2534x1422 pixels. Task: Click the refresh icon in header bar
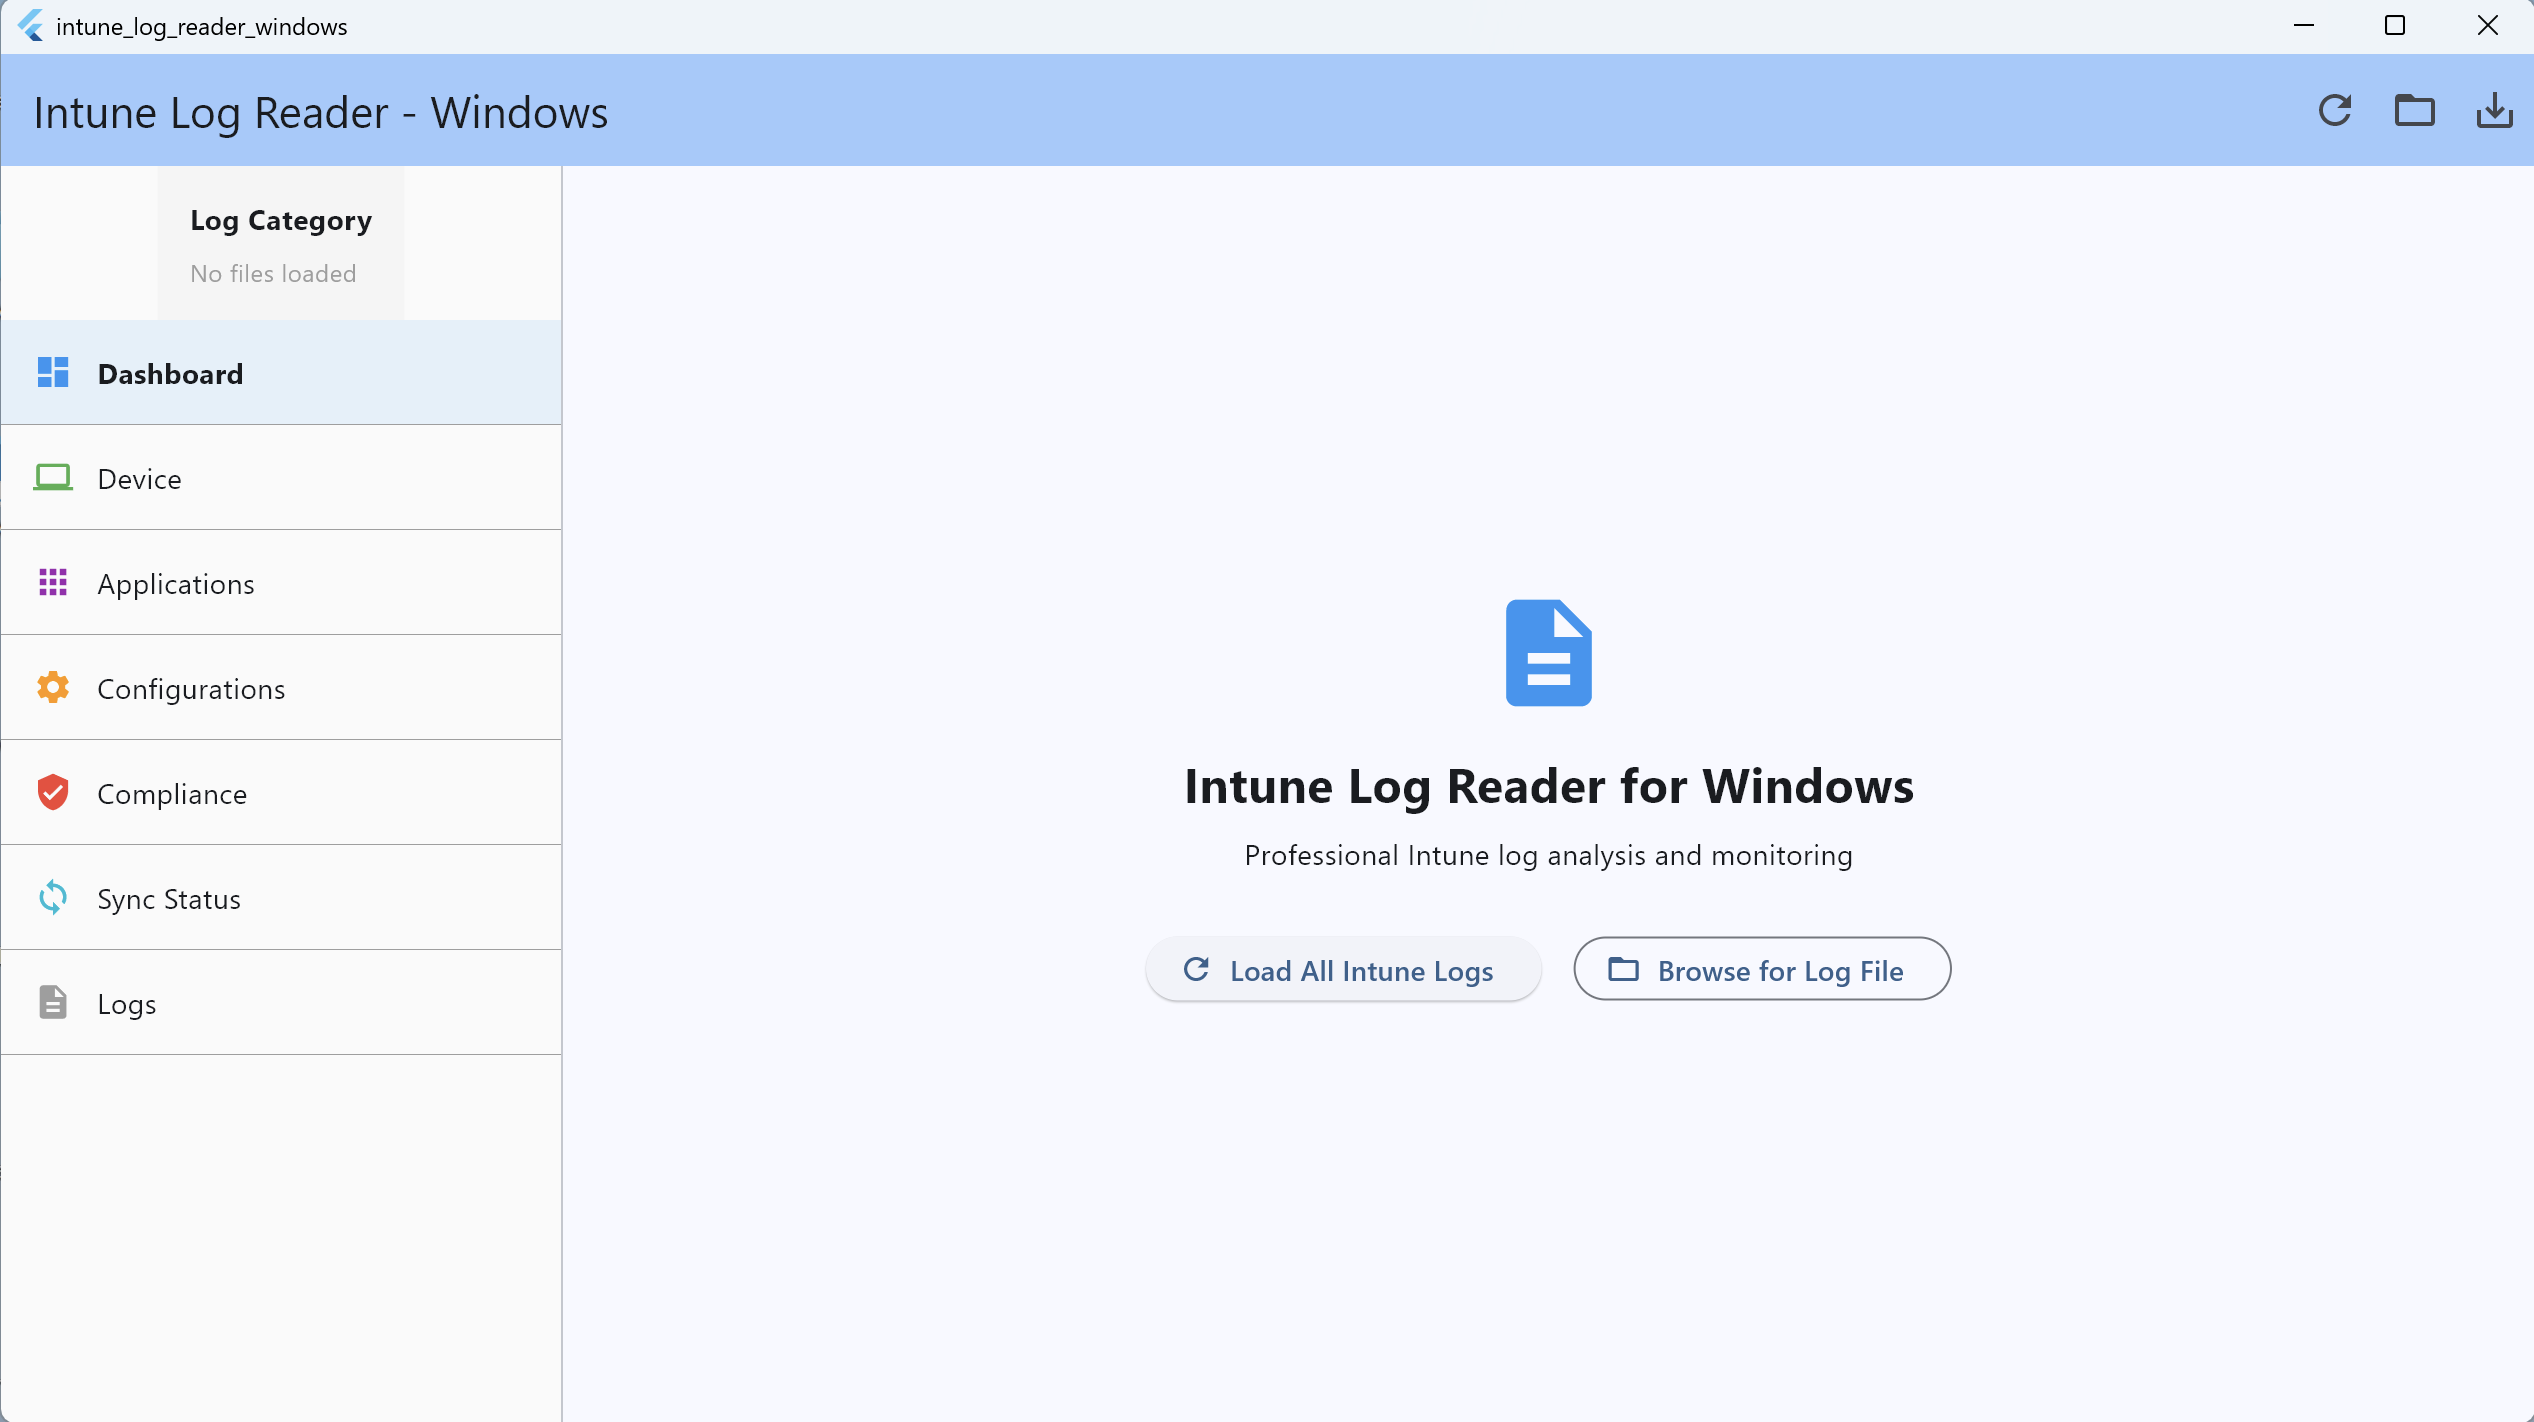point(2334,110)
